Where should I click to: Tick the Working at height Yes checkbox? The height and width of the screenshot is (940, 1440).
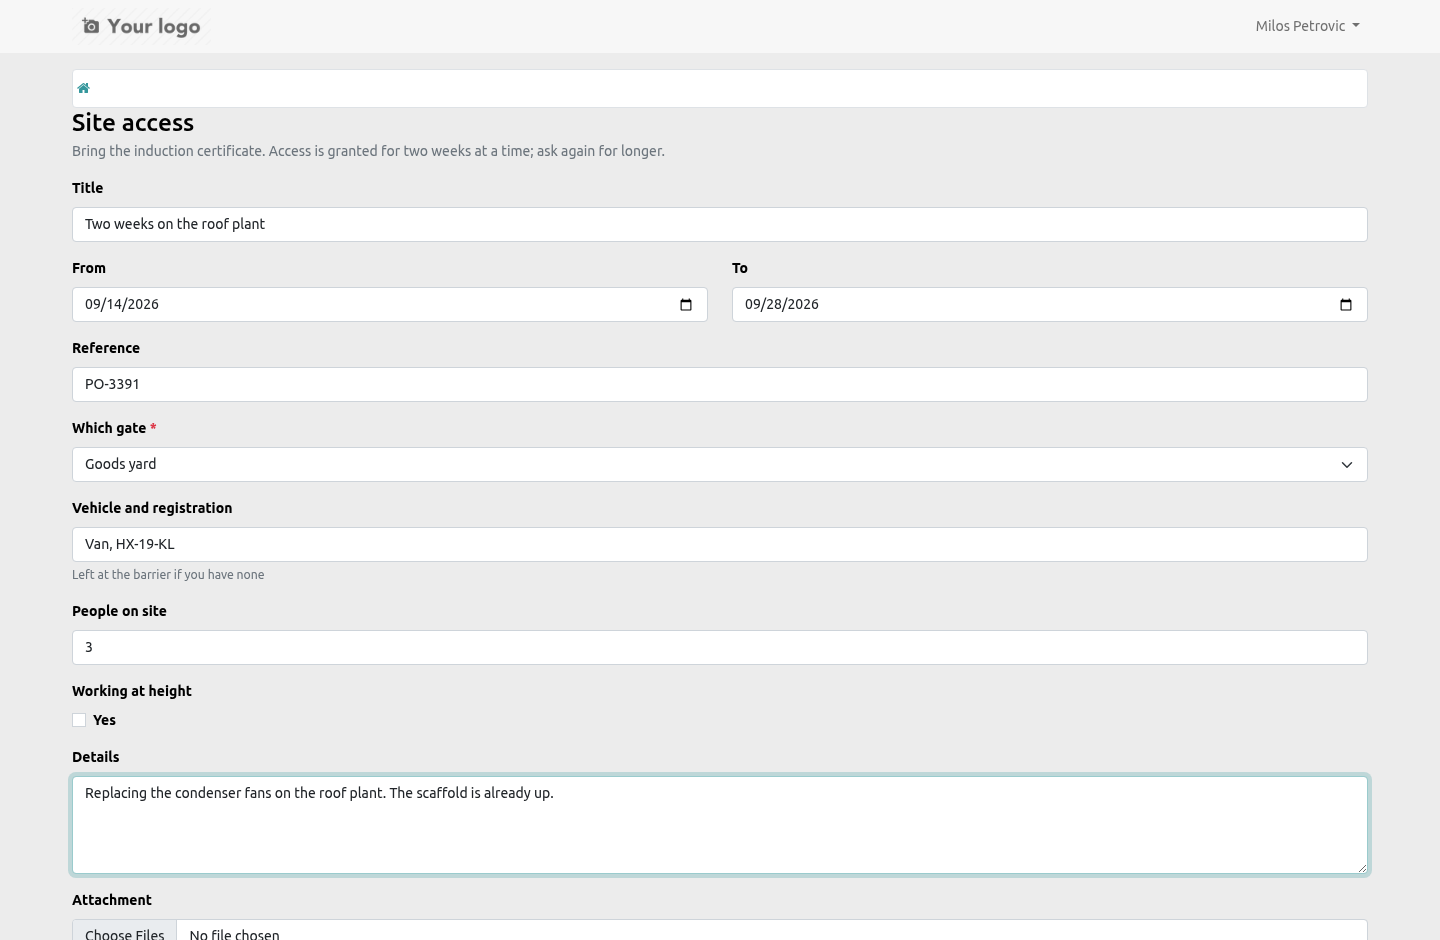(79, 720)
